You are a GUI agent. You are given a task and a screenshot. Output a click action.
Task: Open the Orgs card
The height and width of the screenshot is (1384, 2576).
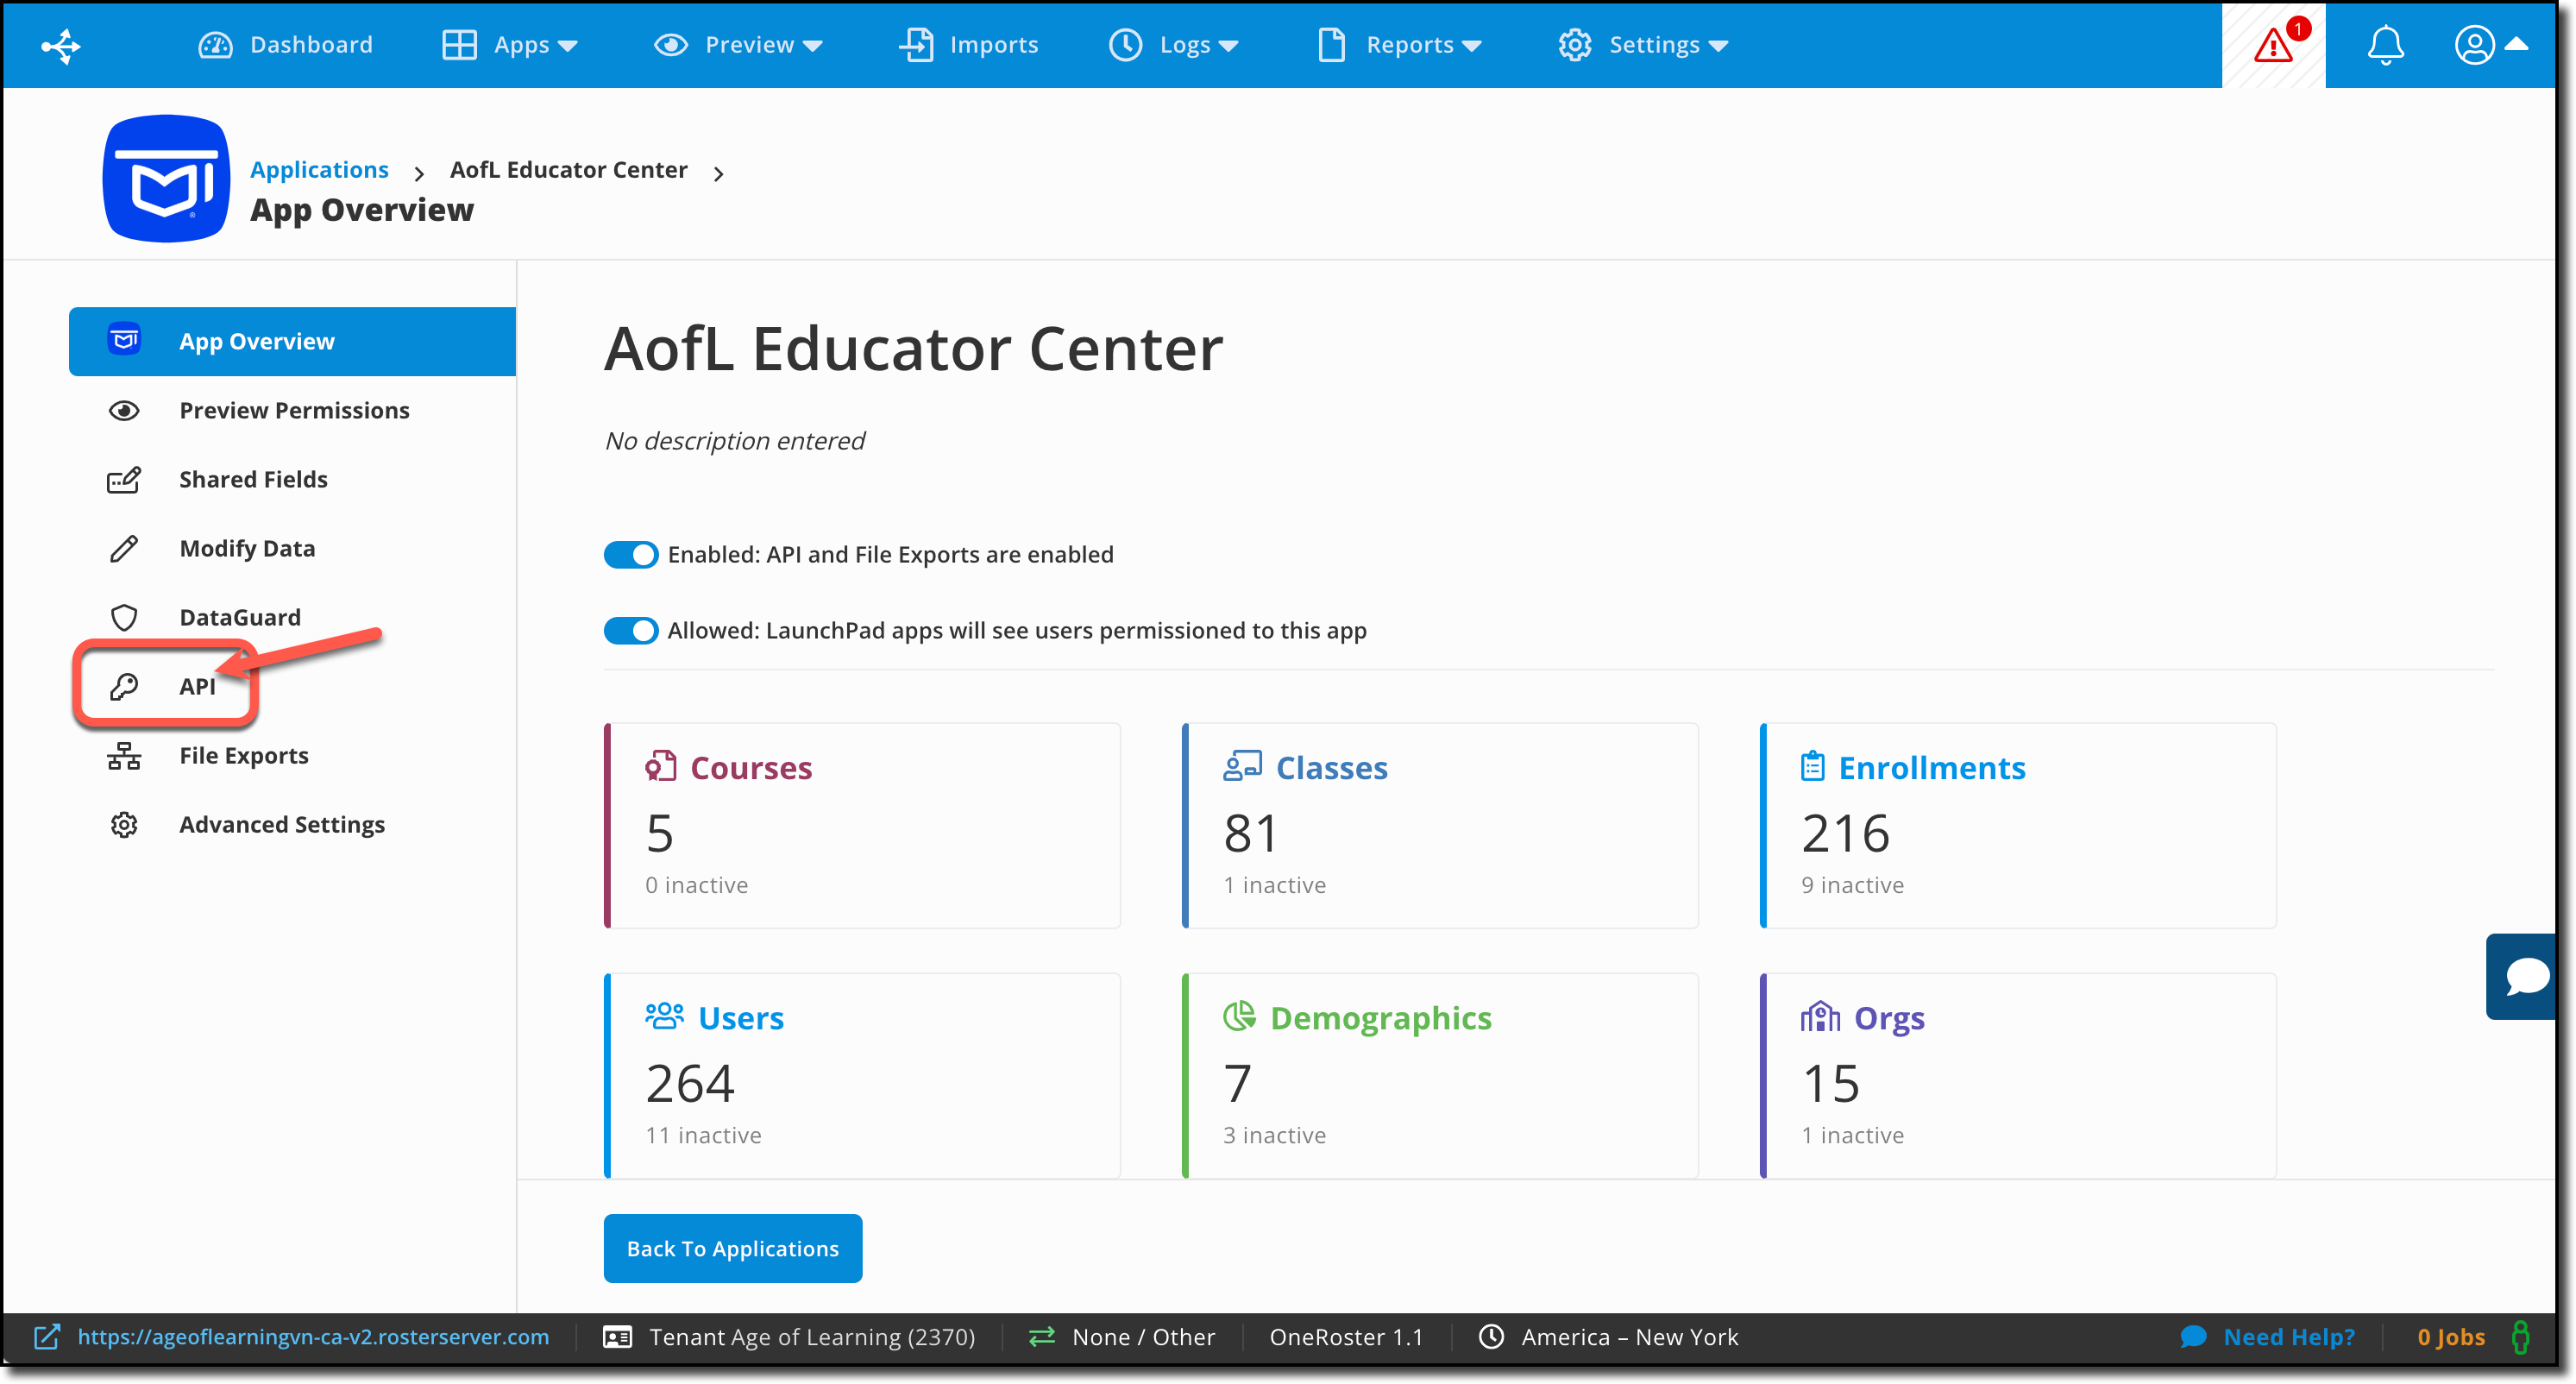coord(2018,1076)
